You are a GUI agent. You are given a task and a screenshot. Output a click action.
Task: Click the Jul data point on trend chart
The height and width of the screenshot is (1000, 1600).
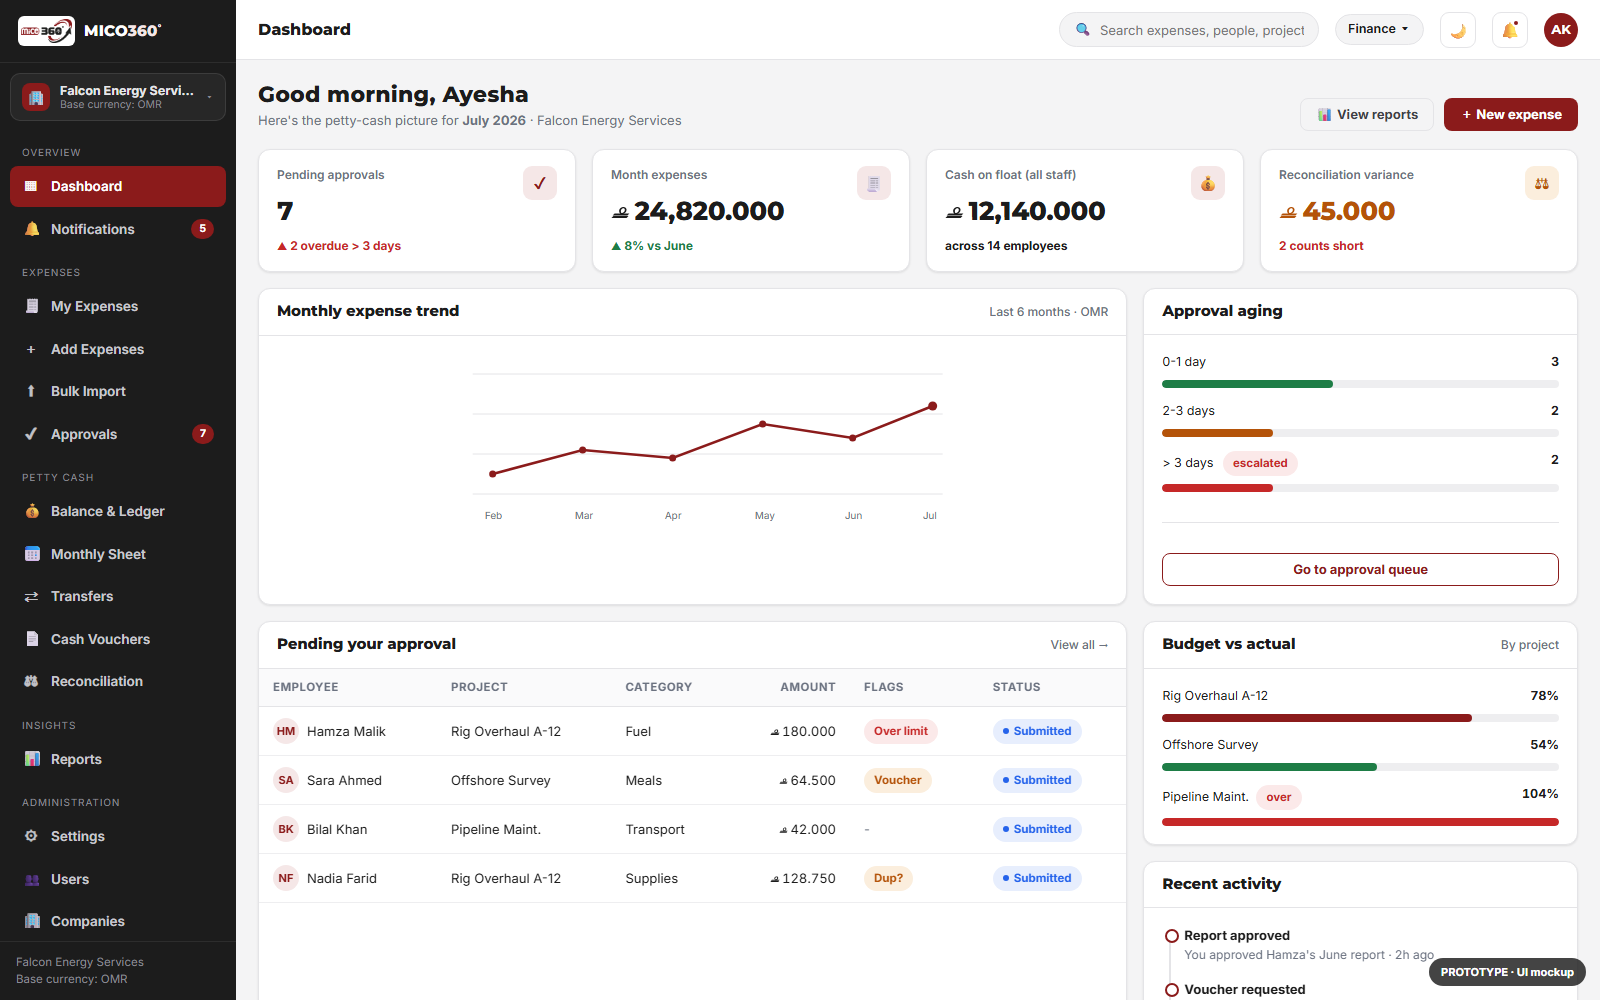pyautogui.click(x=932, y=406)
